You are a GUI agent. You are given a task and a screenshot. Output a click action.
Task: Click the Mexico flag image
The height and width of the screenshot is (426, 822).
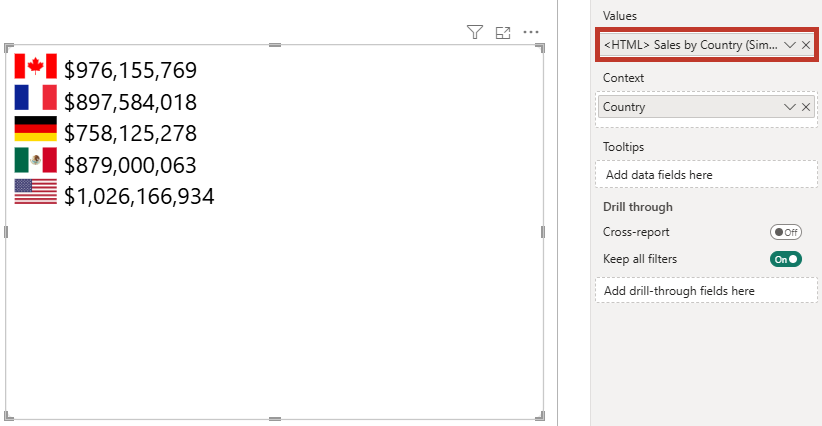click(36, 160)
